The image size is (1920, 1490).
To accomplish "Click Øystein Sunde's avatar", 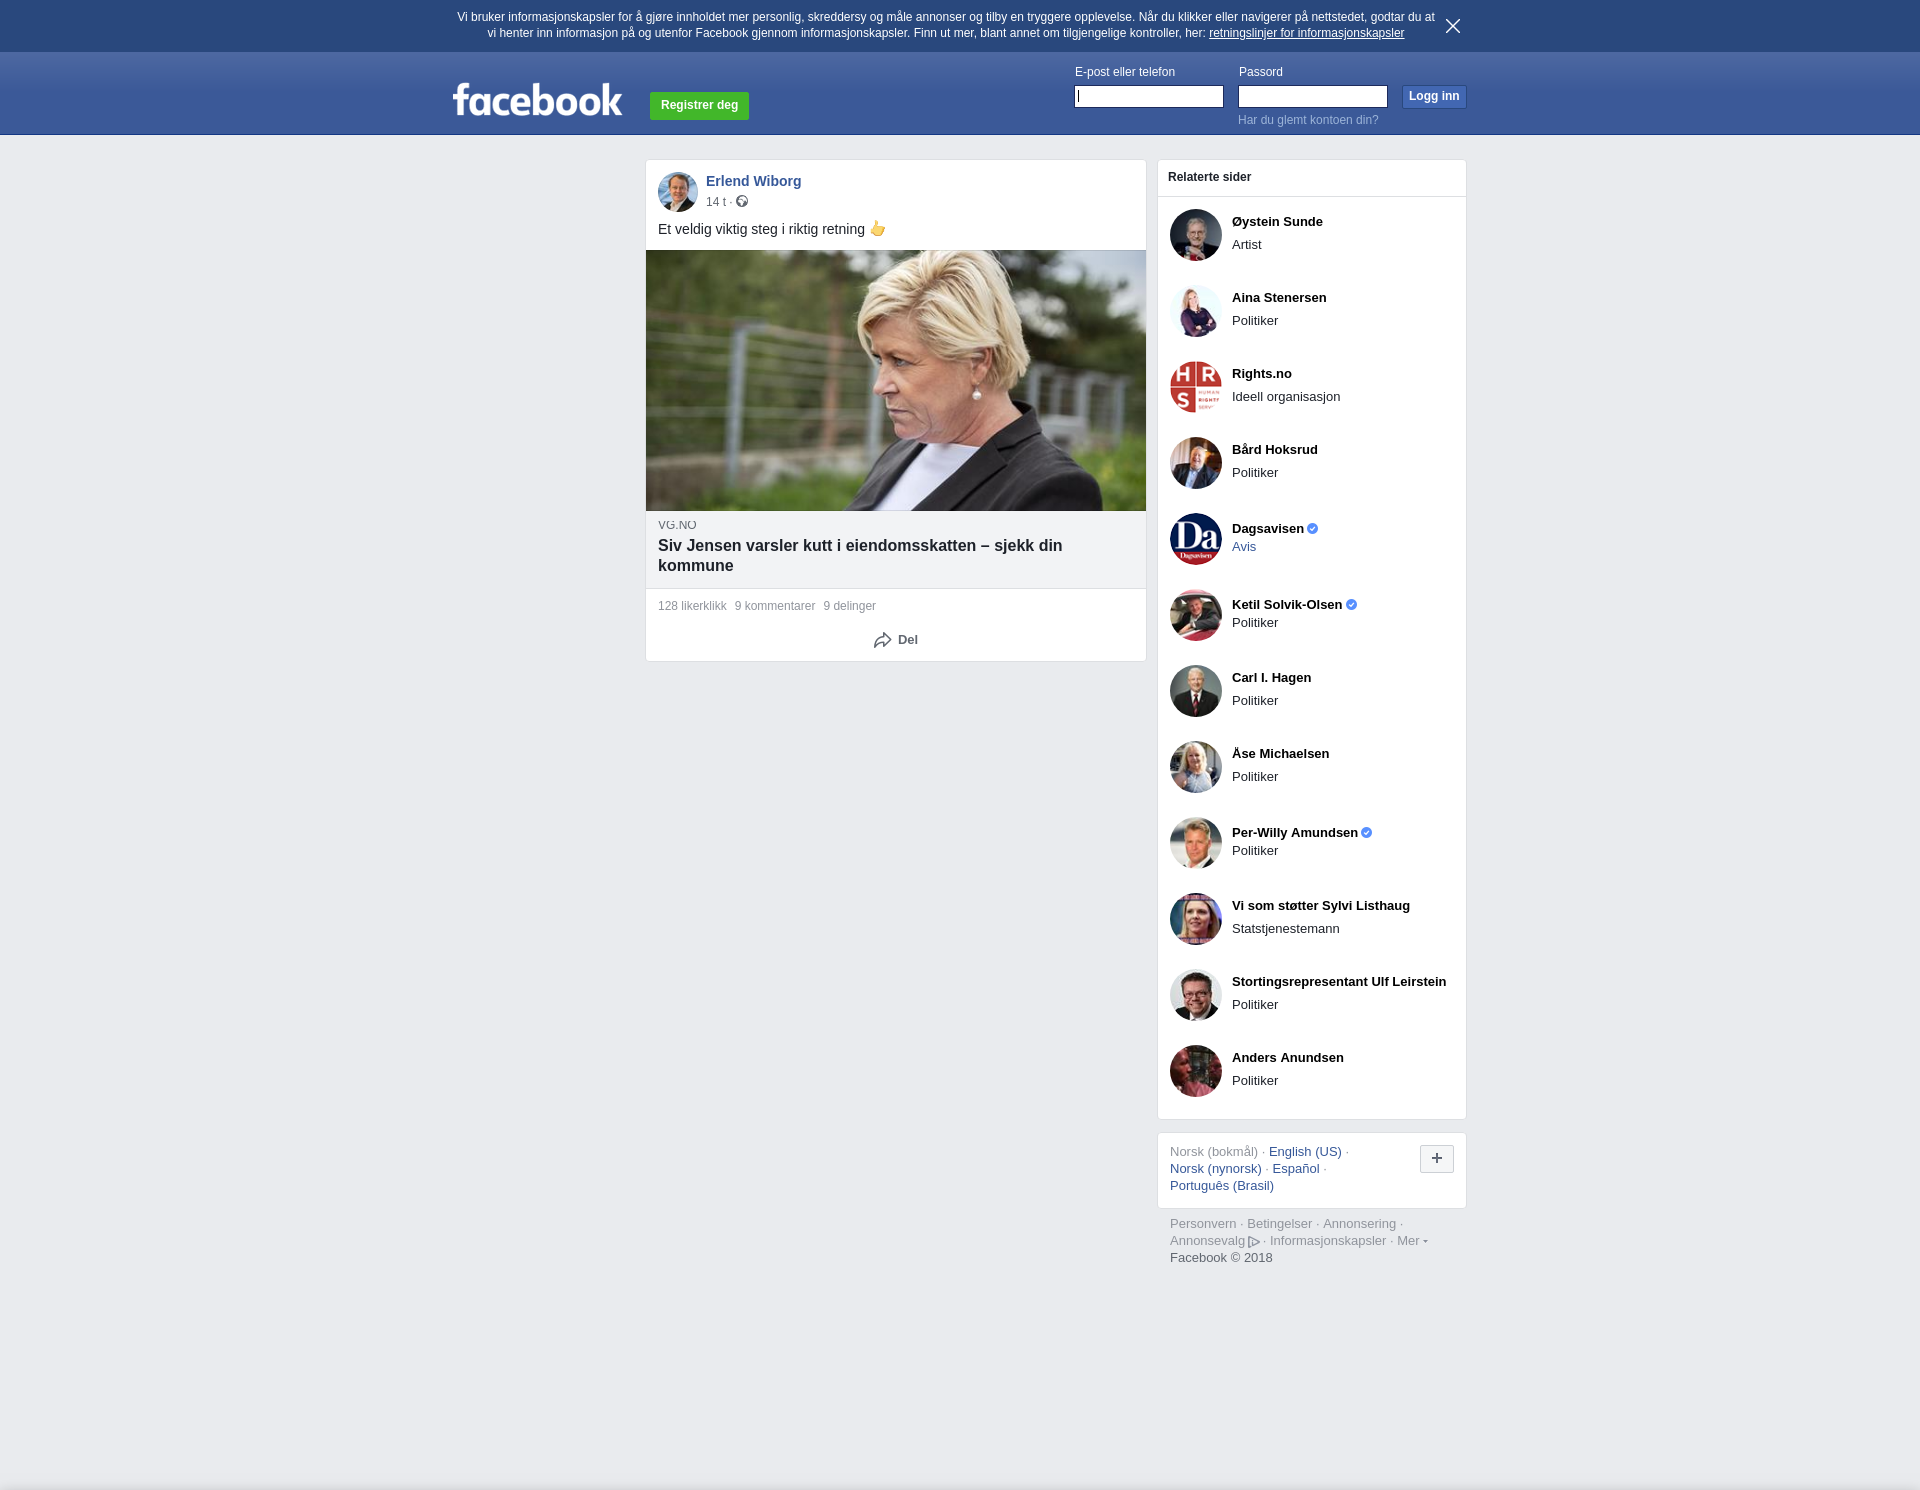I will 1195,235.
